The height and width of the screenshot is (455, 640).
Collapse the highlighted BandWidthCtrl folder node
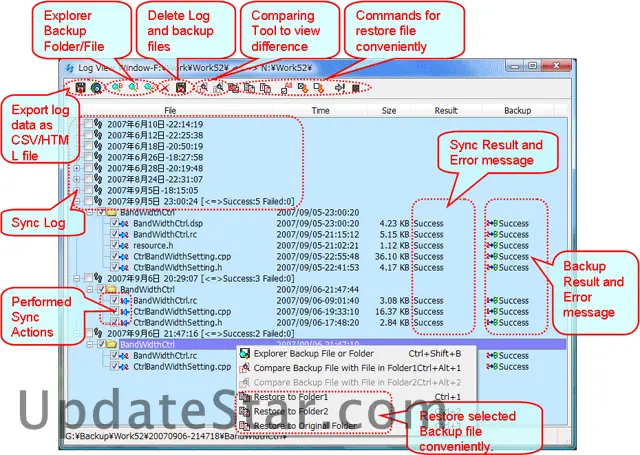[90, 344]
